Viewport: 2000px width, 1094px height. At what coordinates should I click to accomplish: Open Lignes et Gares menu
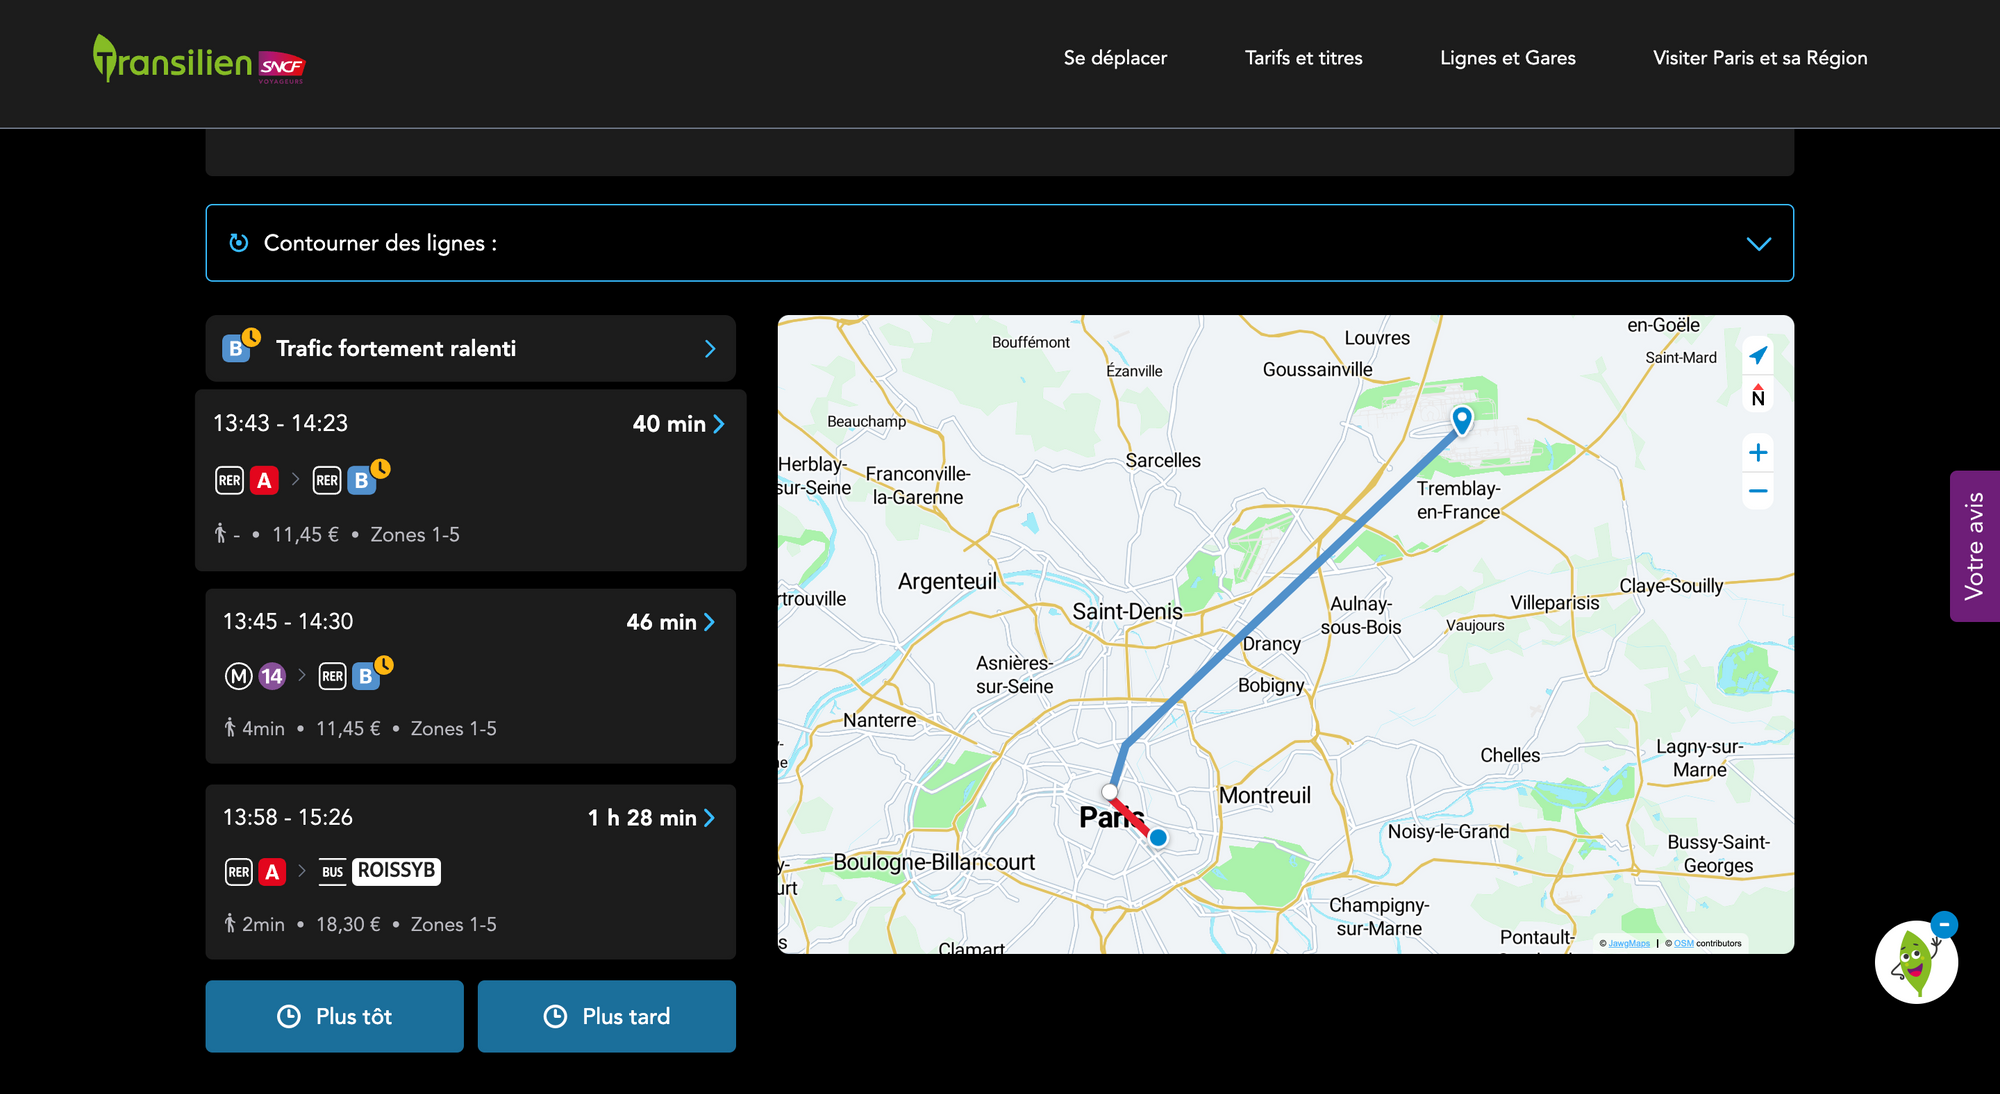pos(1507,58)
